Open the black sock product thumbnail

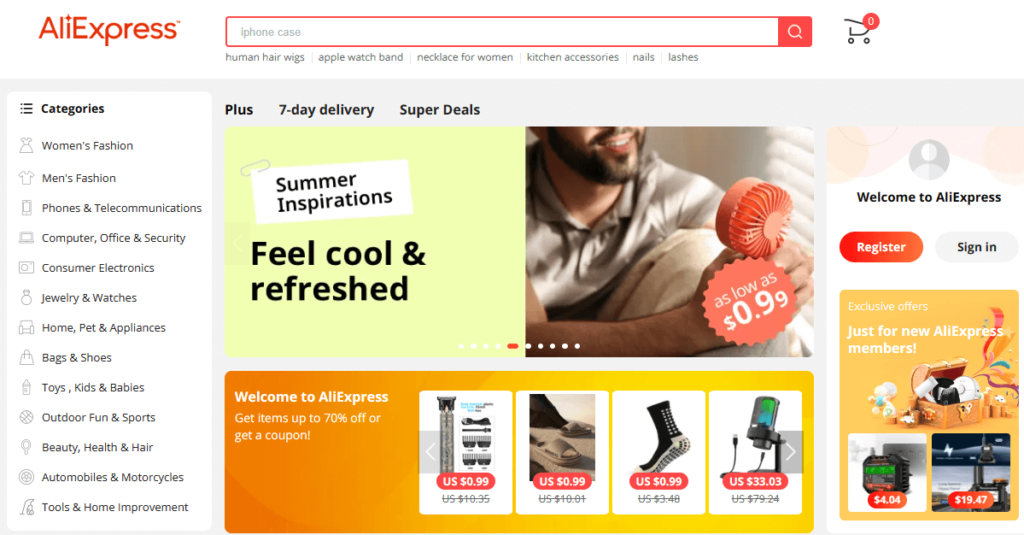(x=659, y=436)
